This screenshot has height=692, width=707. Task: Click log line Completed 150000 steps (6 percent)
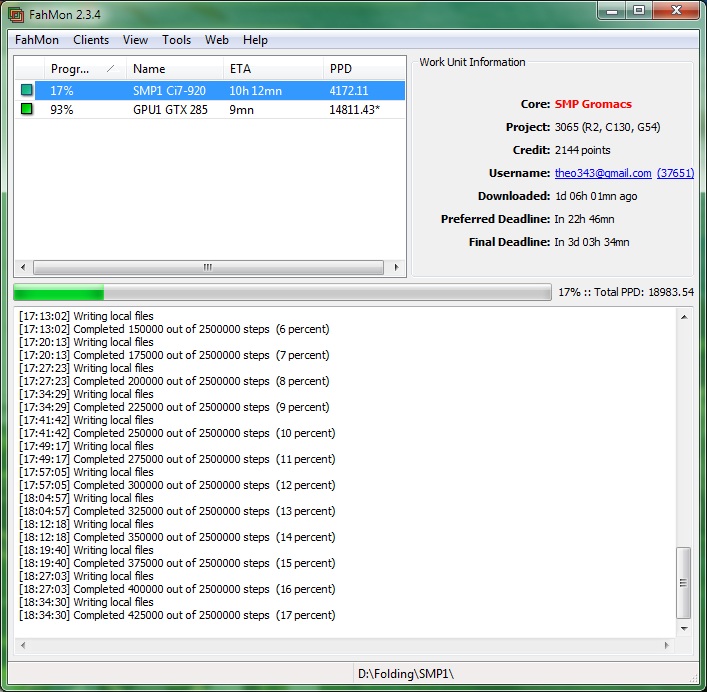(174, 329)
